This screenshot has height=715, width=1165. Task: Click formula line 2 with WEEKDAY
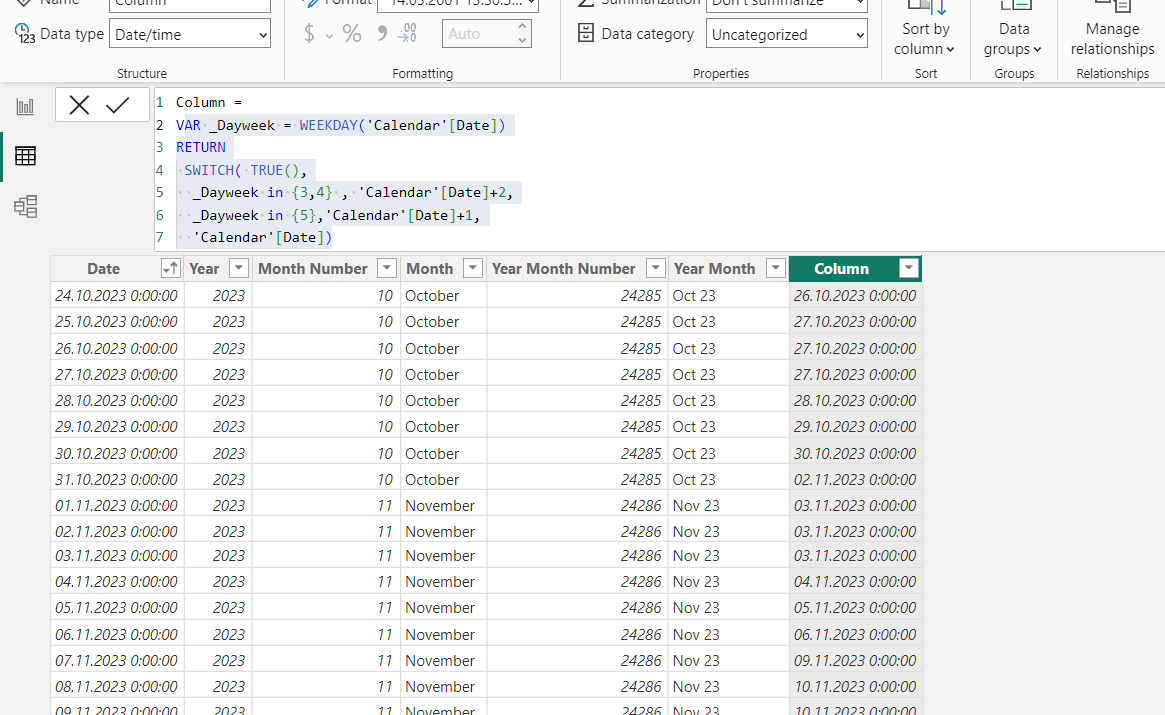tap(341, 125)
